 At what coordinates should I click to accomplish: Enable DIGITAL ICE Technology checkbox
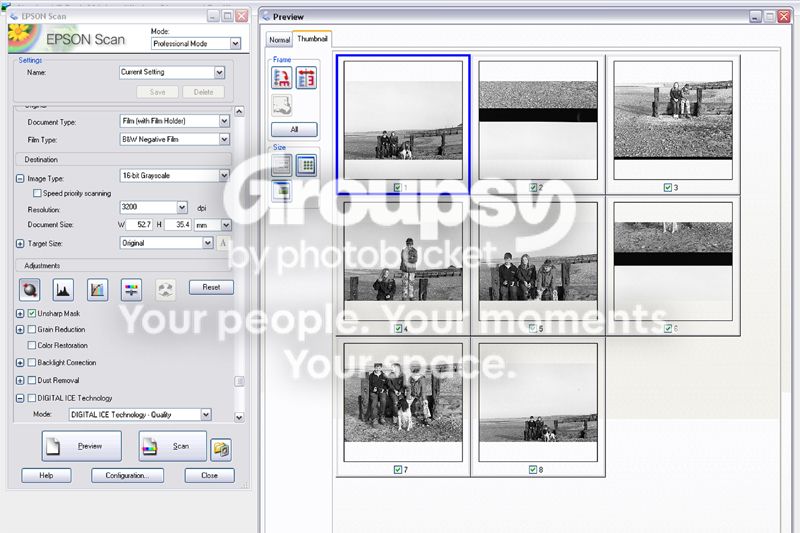coord(32,398)
